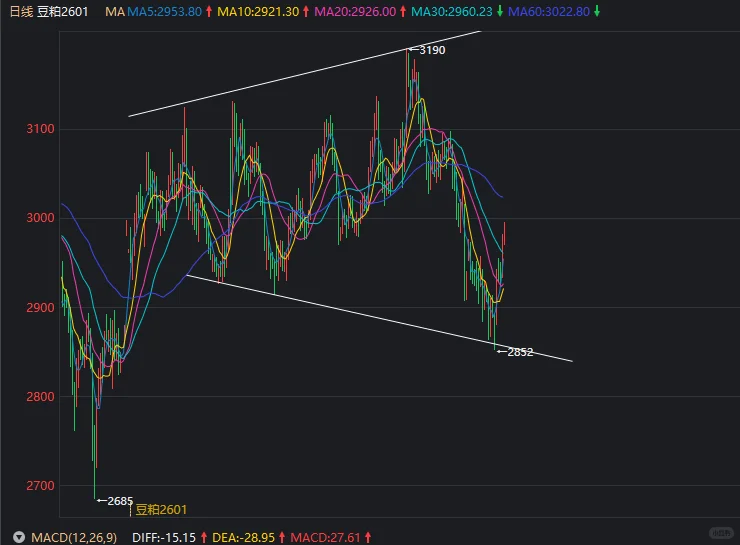Select the MA10:2921.30 value

pos(258,11)
